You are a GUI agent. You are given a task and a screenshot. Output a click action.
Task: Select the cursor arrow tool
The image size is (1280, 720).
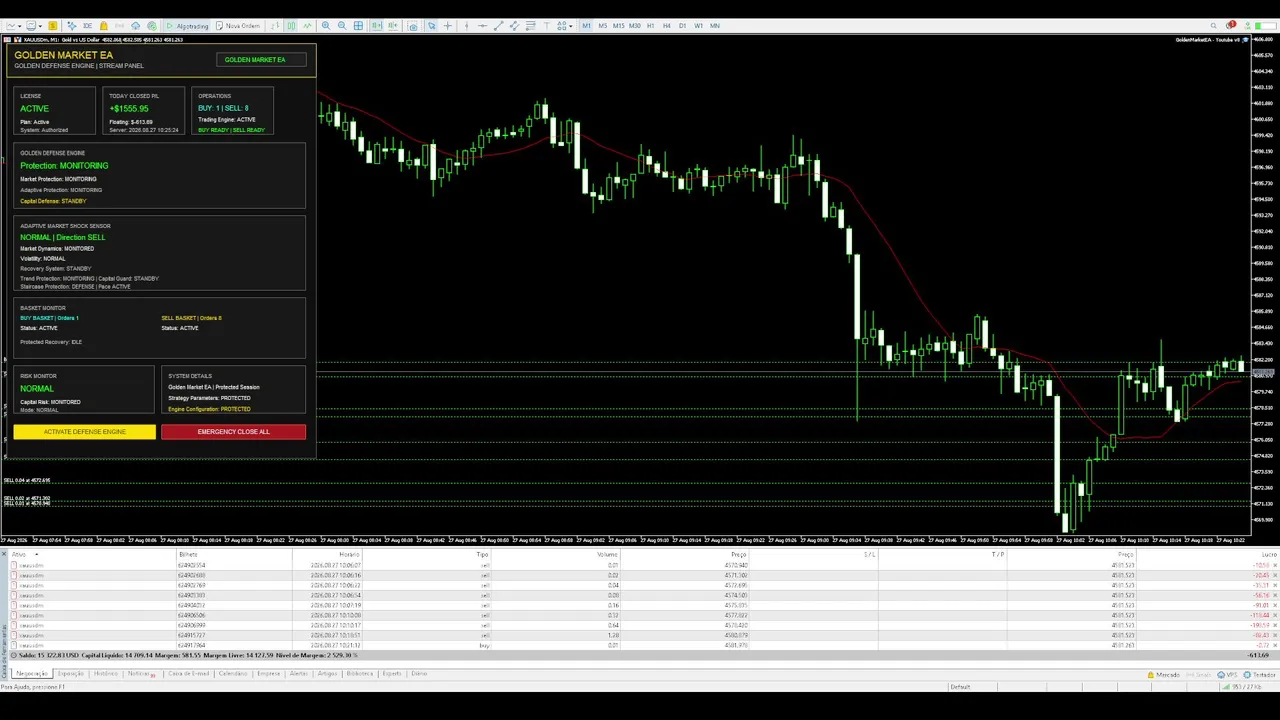431,26
